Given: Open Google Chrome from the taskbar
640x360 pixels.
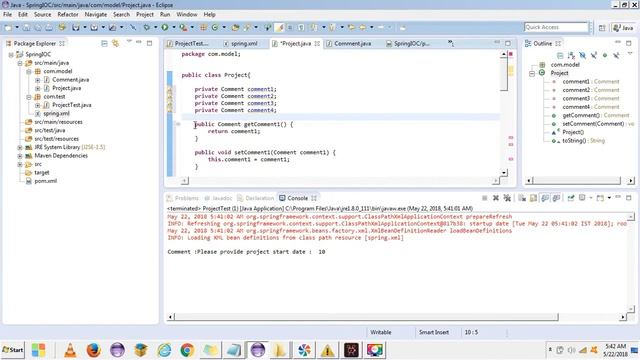Looking at the screenshot, I should [x=187, y=350].
